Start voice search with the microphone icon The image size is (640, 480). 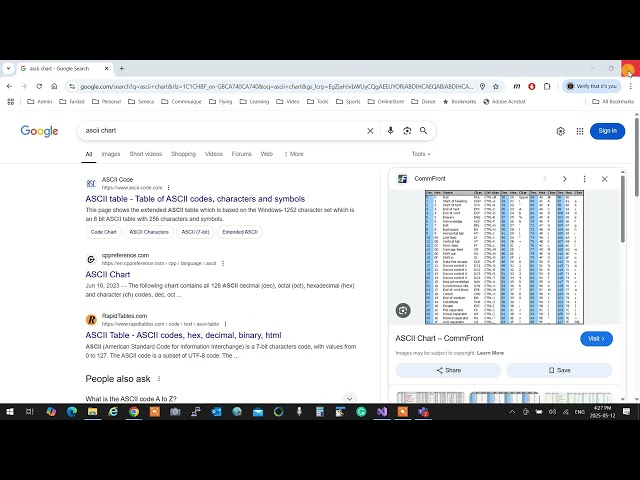tap(391, 131)
